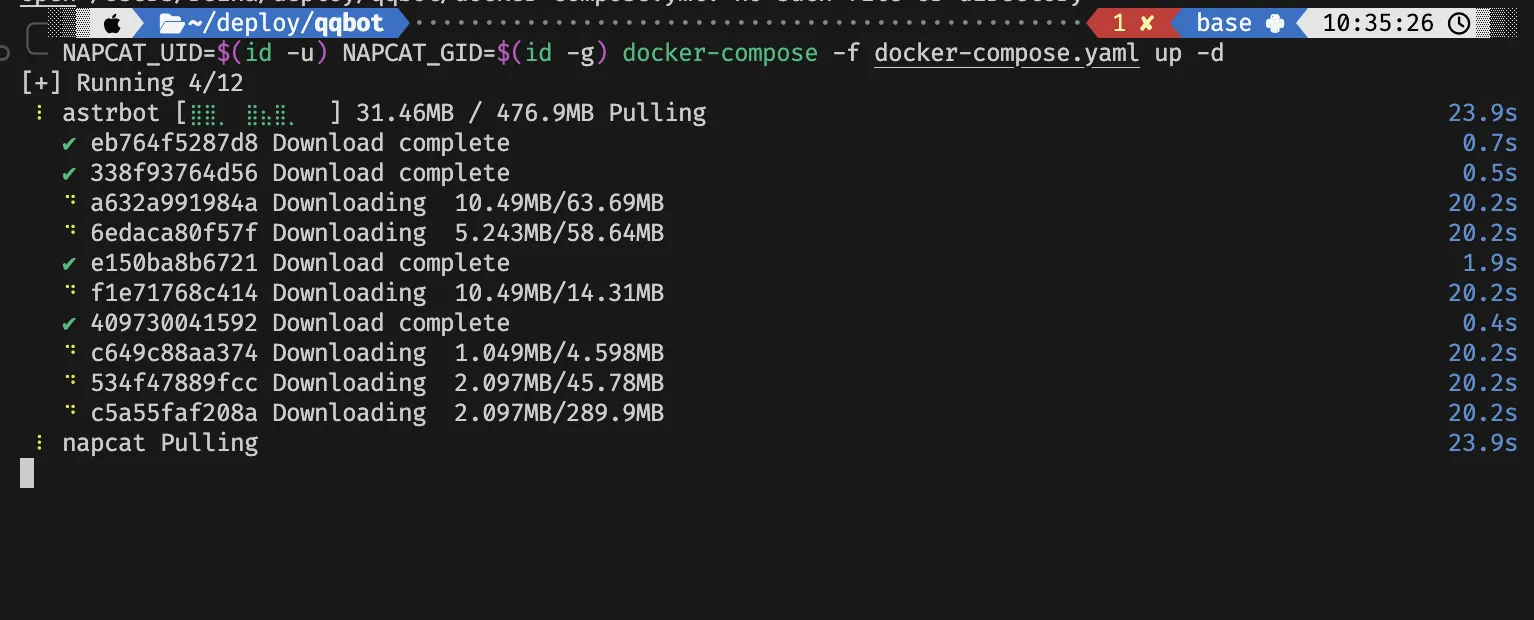Click the green checkmark beside 409730041592

click(69, 323)
